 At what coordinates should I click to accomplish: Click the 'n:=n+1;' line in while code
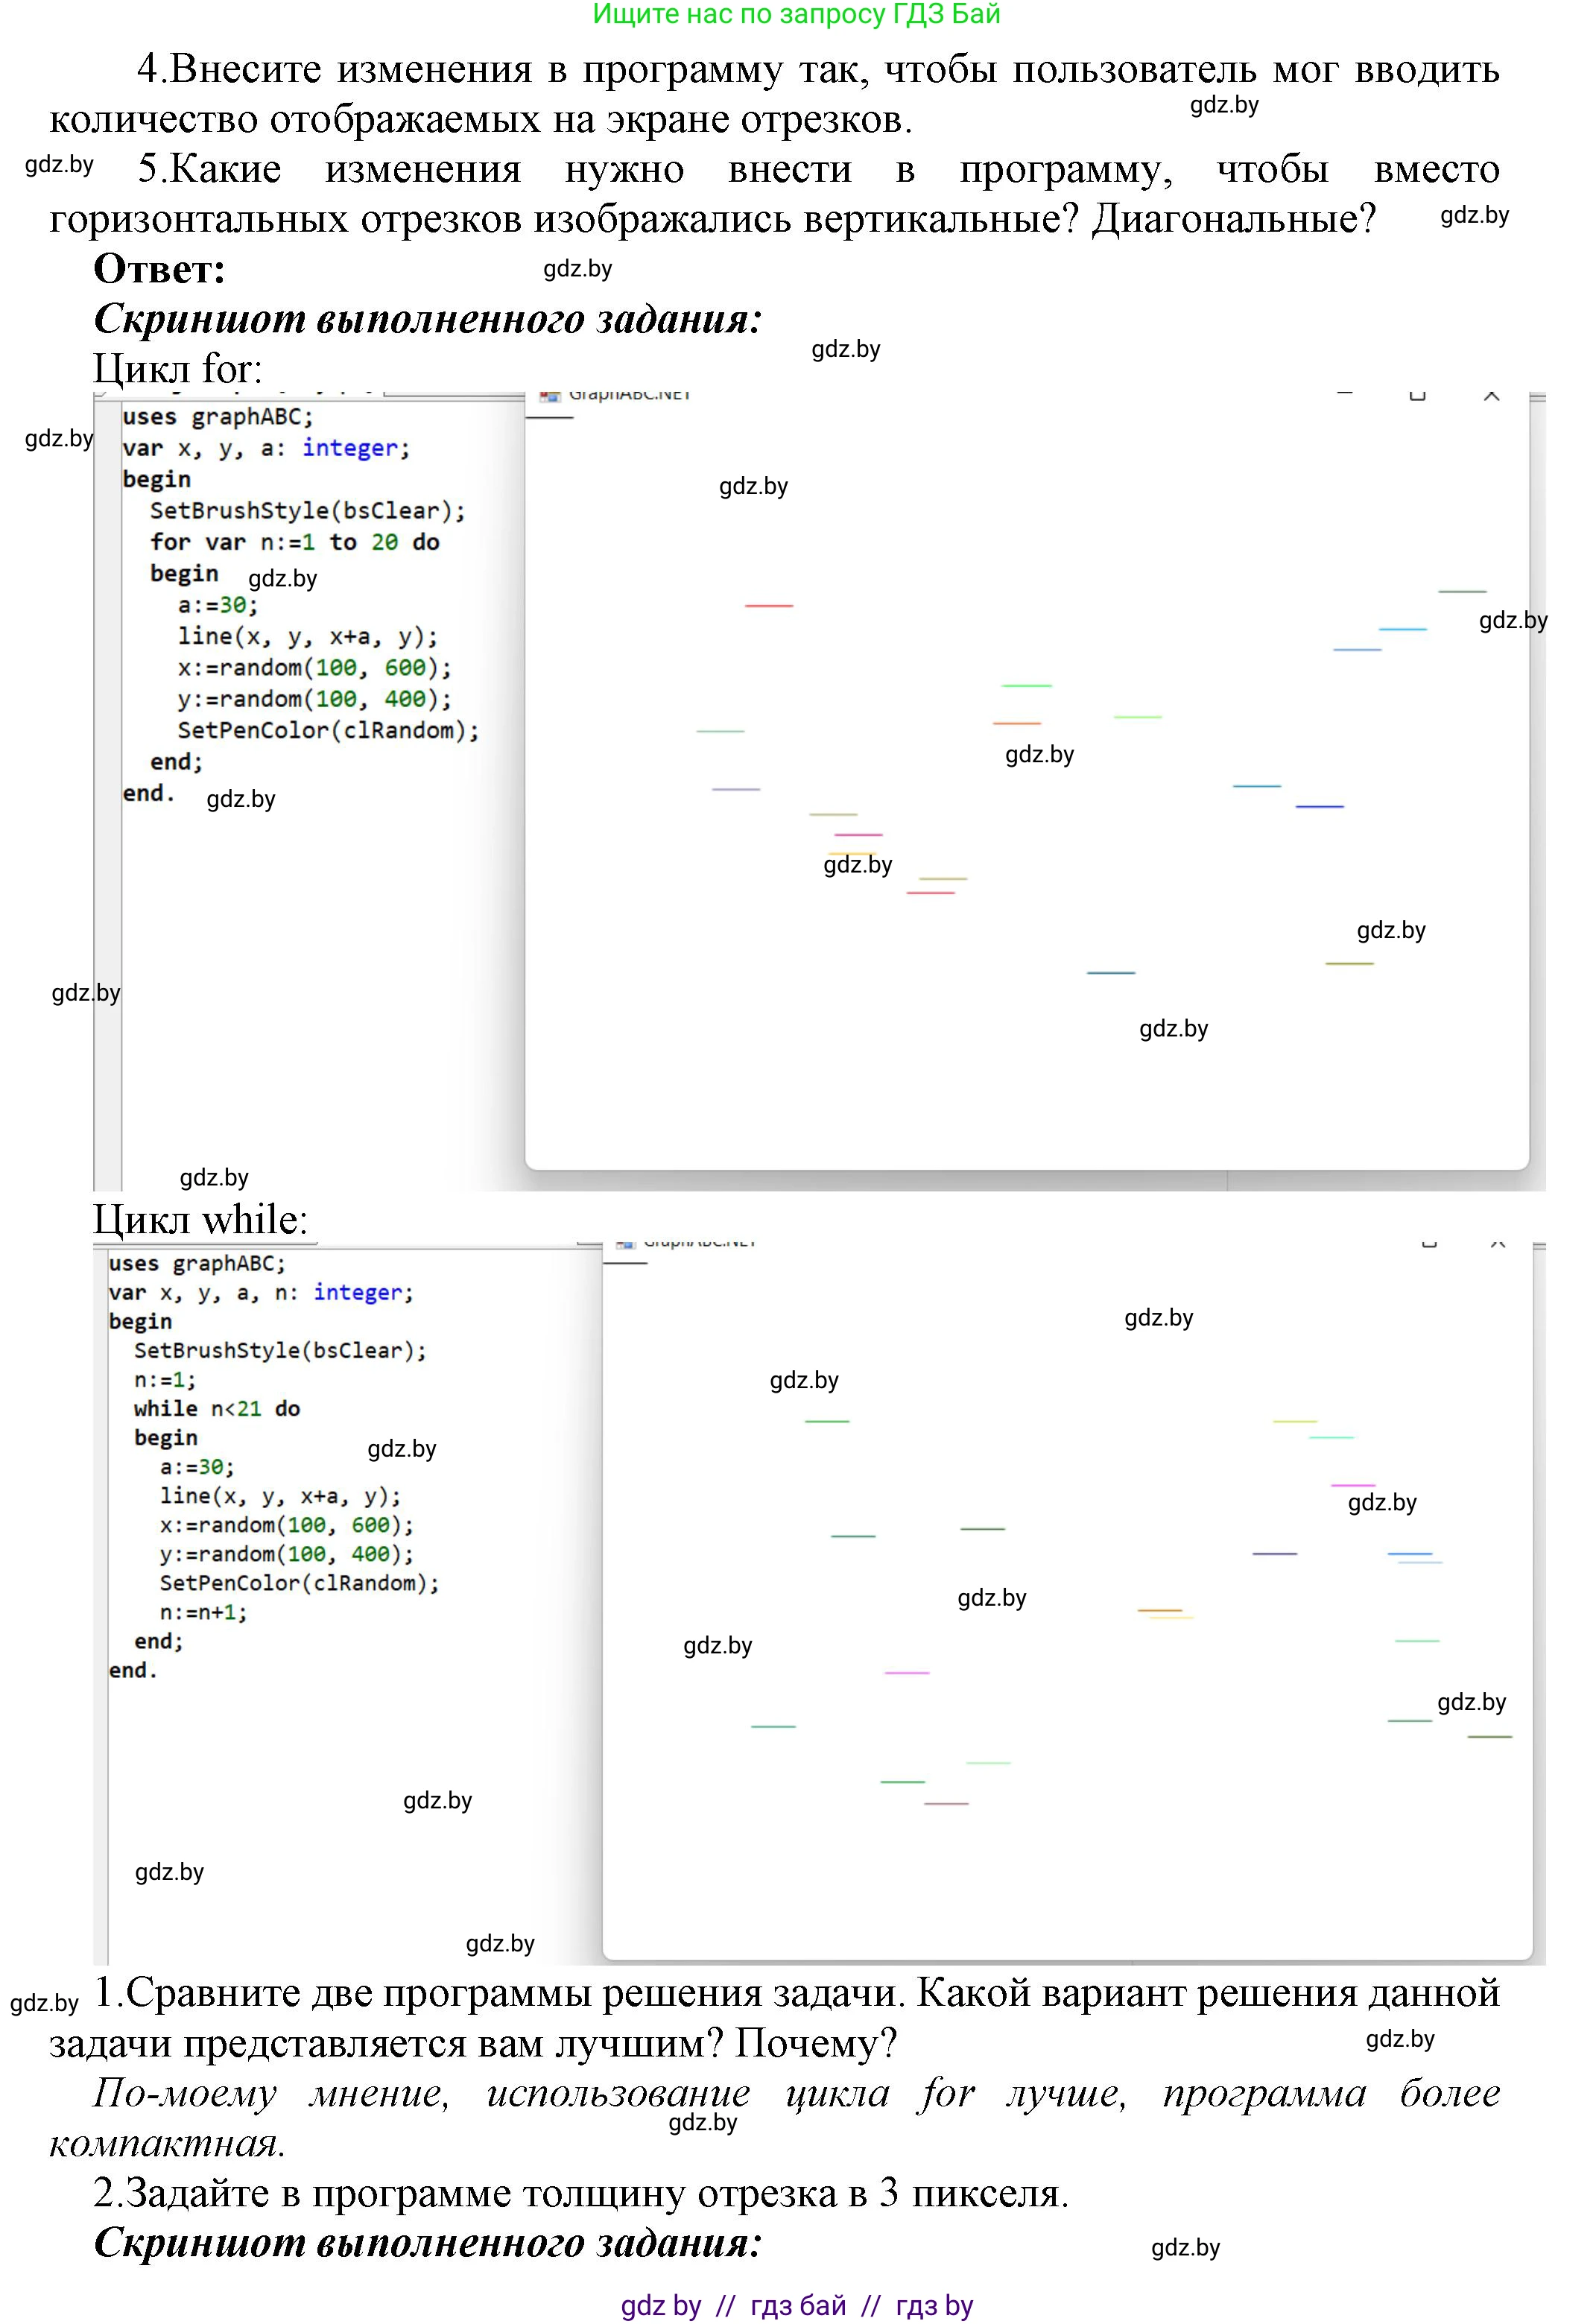pyautogui.click(x=203, y=1612)
